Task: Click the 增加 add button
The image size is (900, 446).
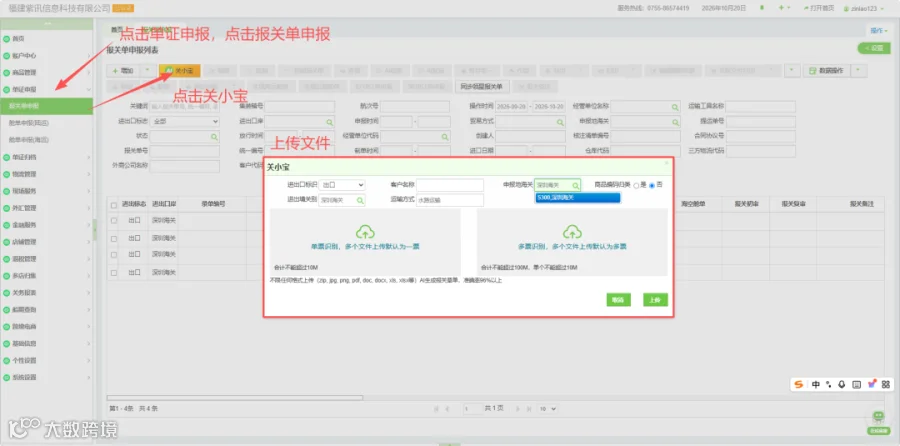Action: point(123,71)
